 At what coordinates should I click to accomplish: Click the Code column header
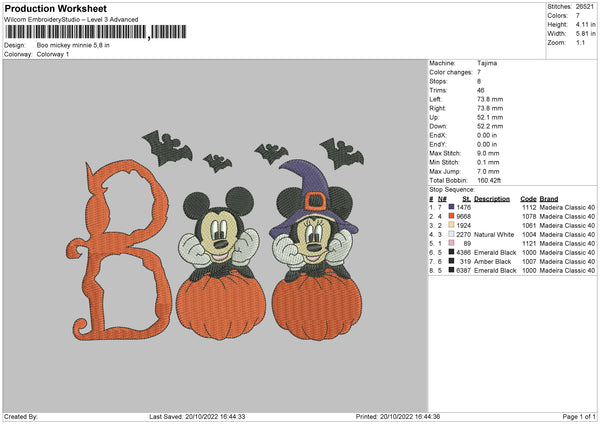(528, 198)
